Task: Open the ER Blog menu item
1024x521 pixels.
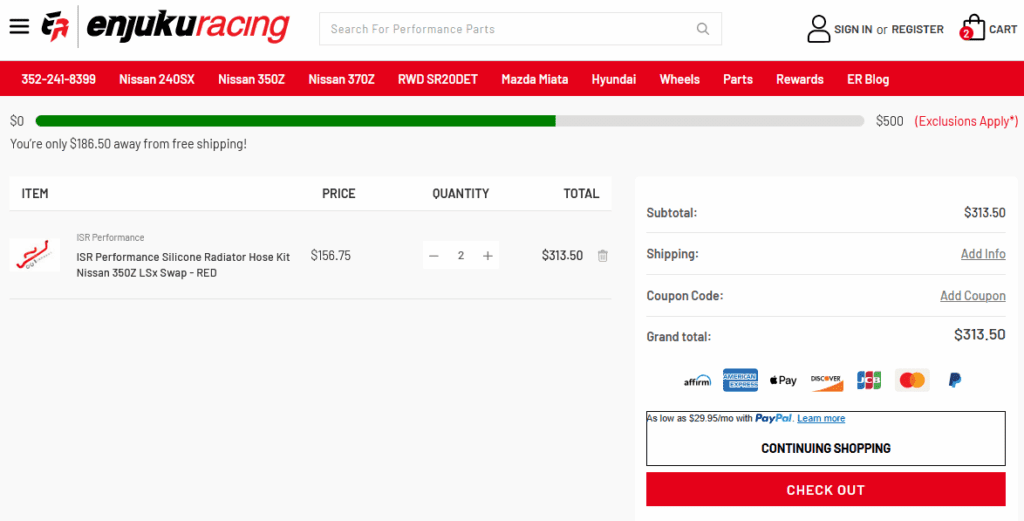Action: pos(868,80)
